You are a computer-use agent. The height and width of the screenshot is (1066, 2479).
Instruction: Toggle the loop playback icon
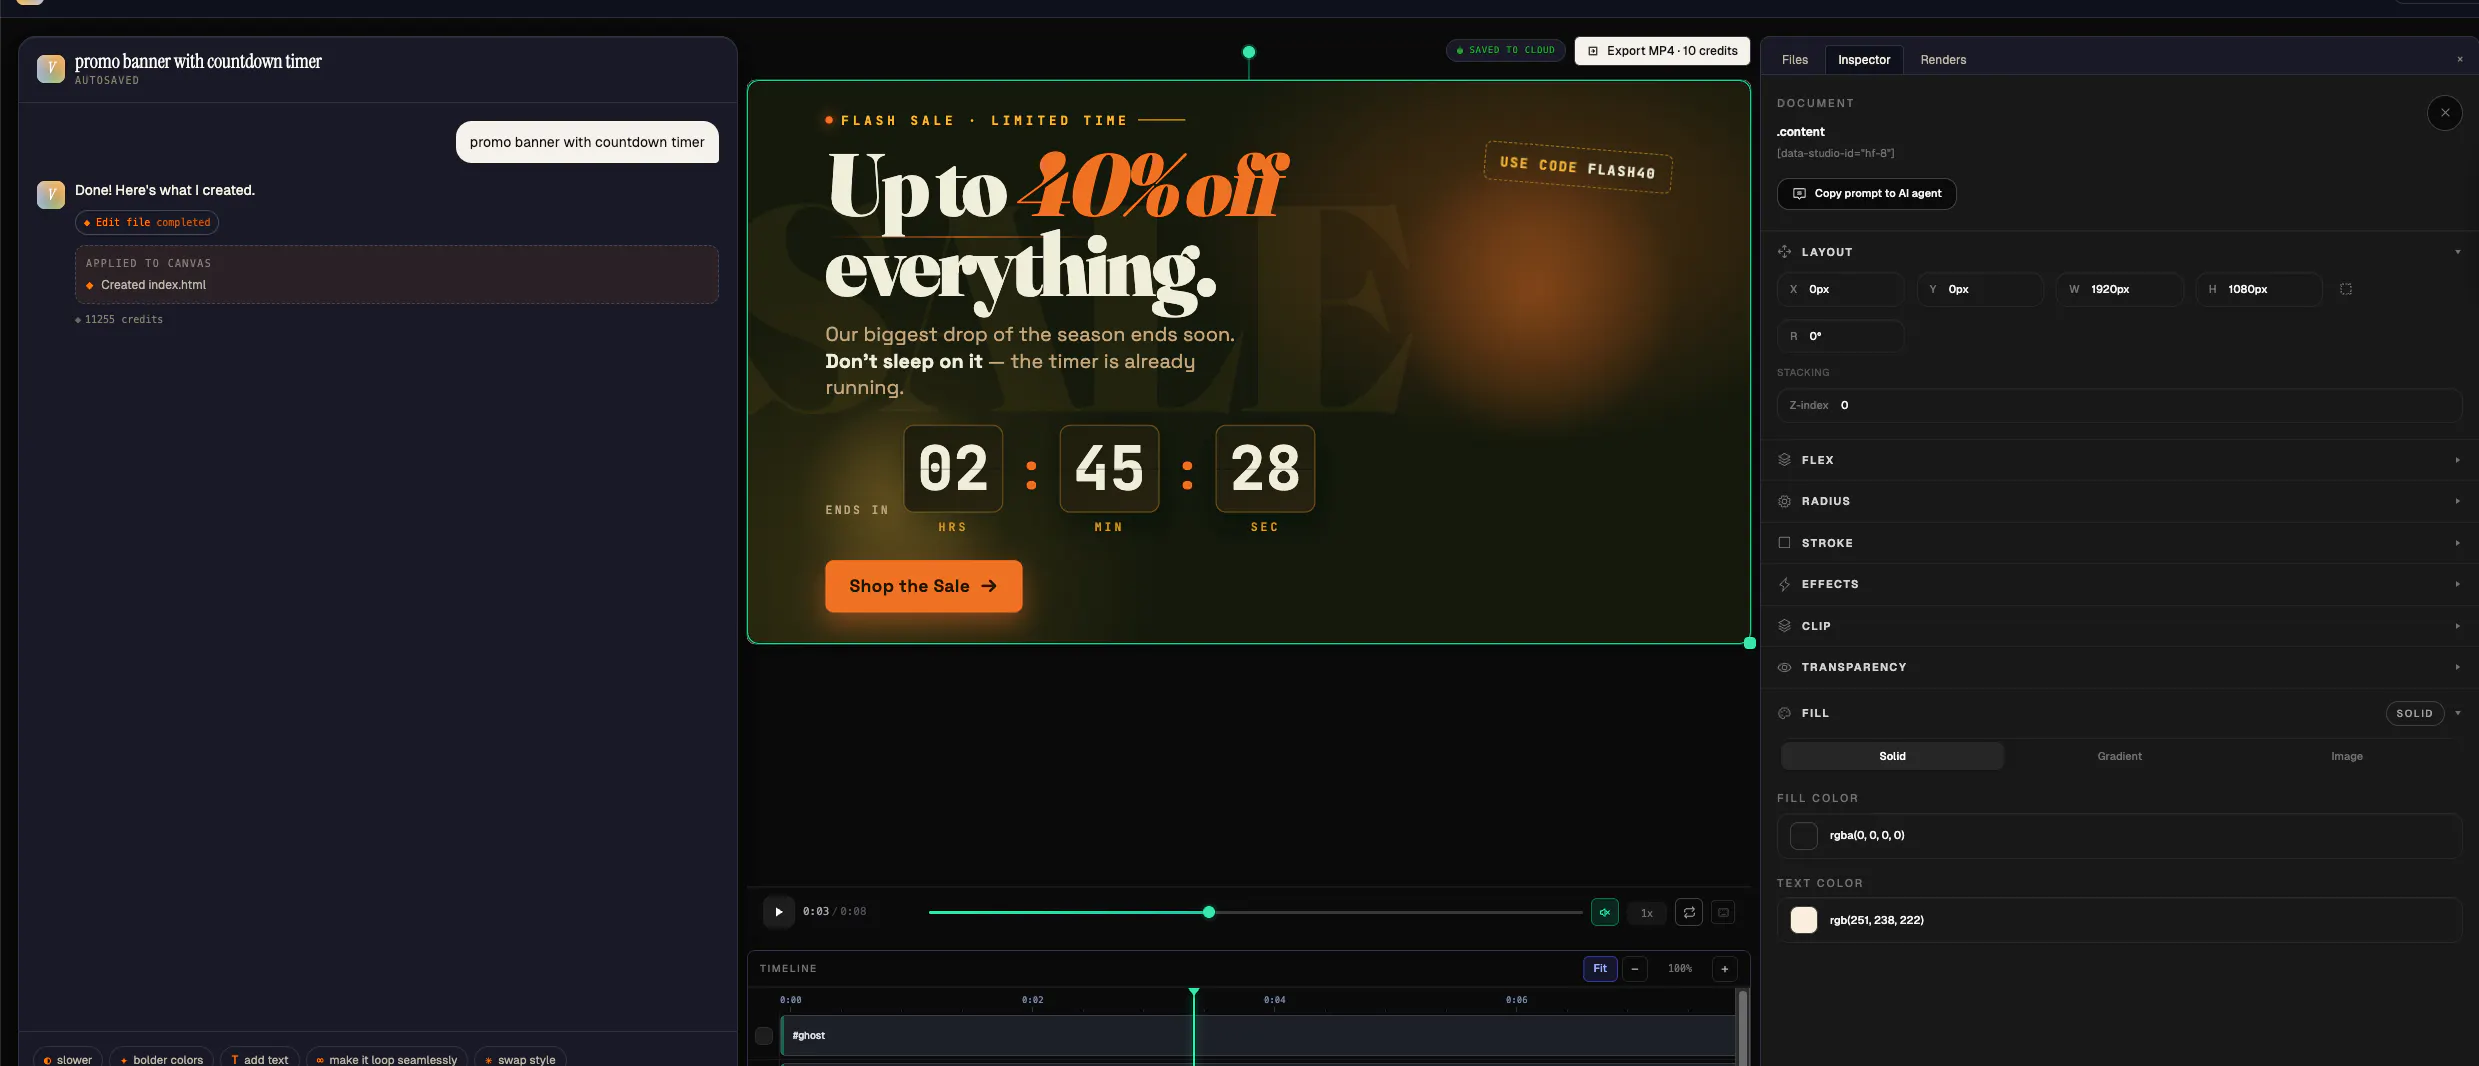(1689, 912)
